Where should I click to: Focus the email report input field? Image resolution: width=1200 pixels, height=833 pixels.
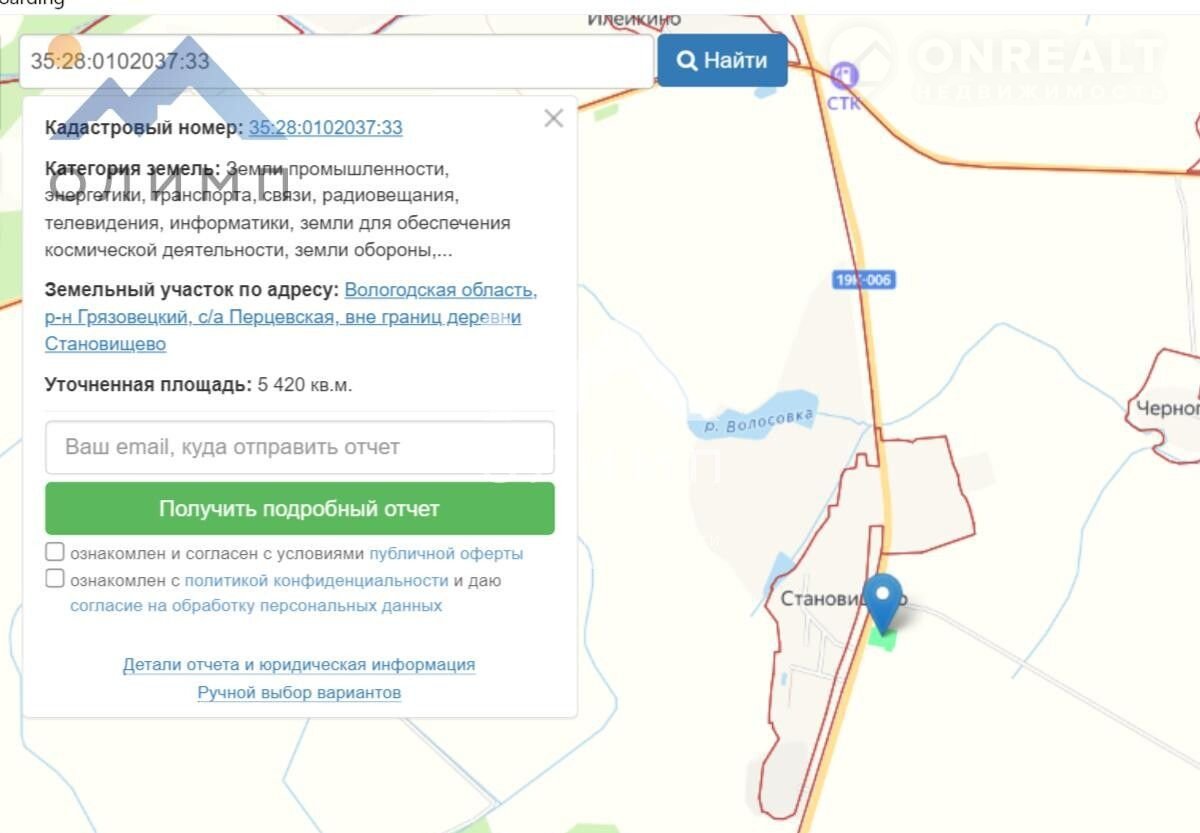[300, 447]
